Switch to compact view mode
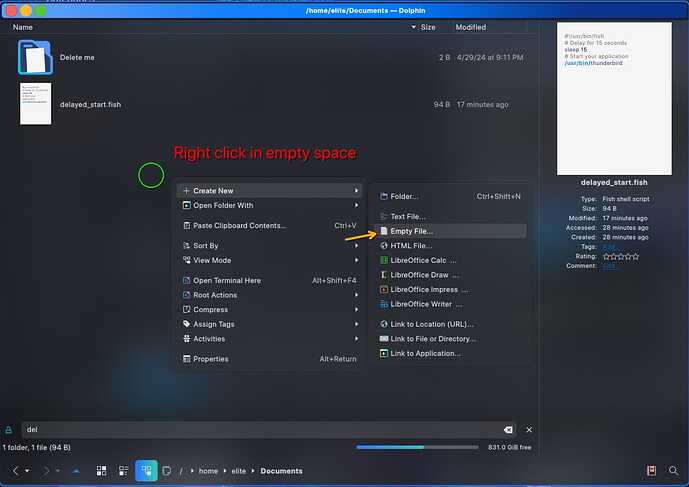 123,470
